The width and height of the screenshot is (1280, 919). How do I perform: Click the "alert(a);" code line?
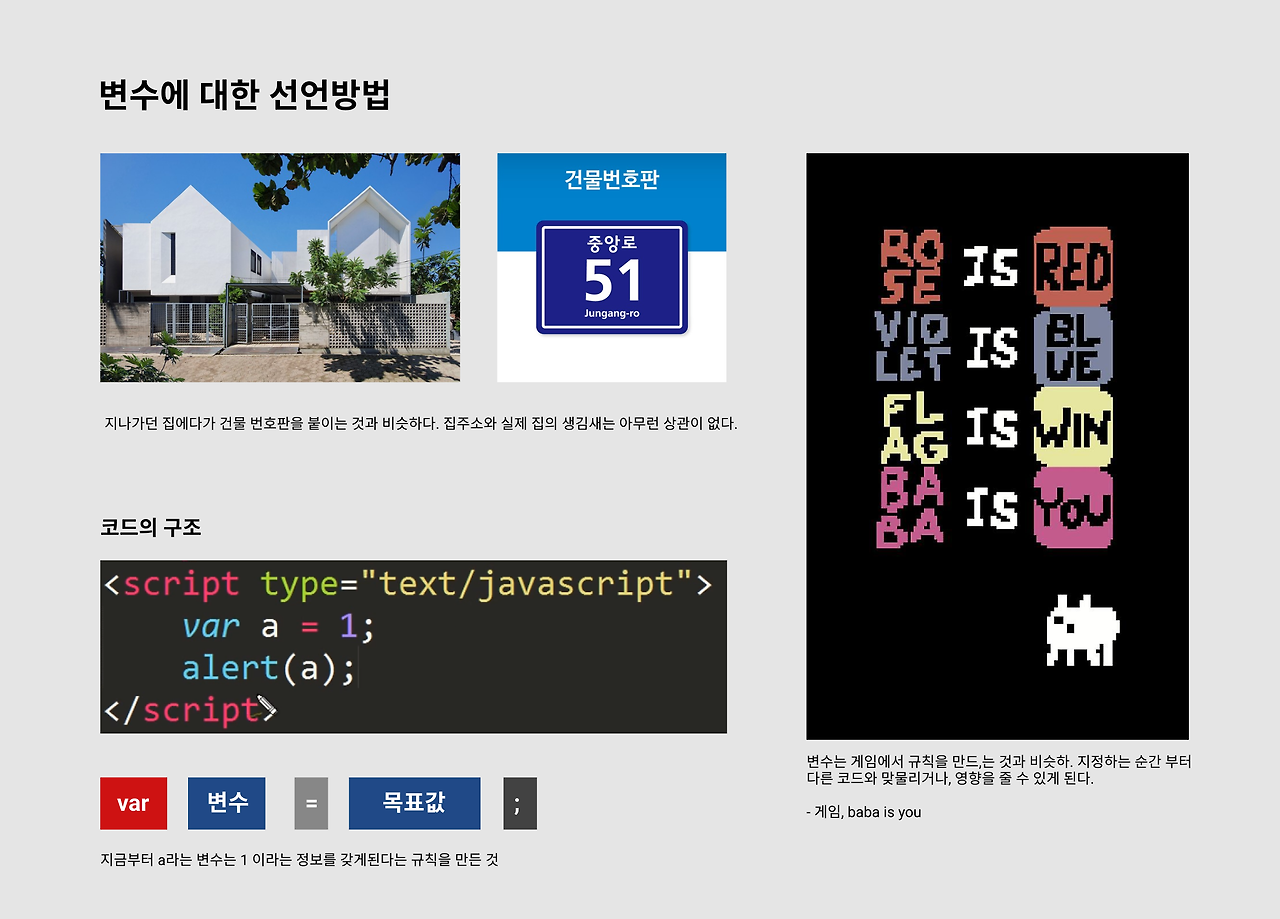[x=268, y=668]
